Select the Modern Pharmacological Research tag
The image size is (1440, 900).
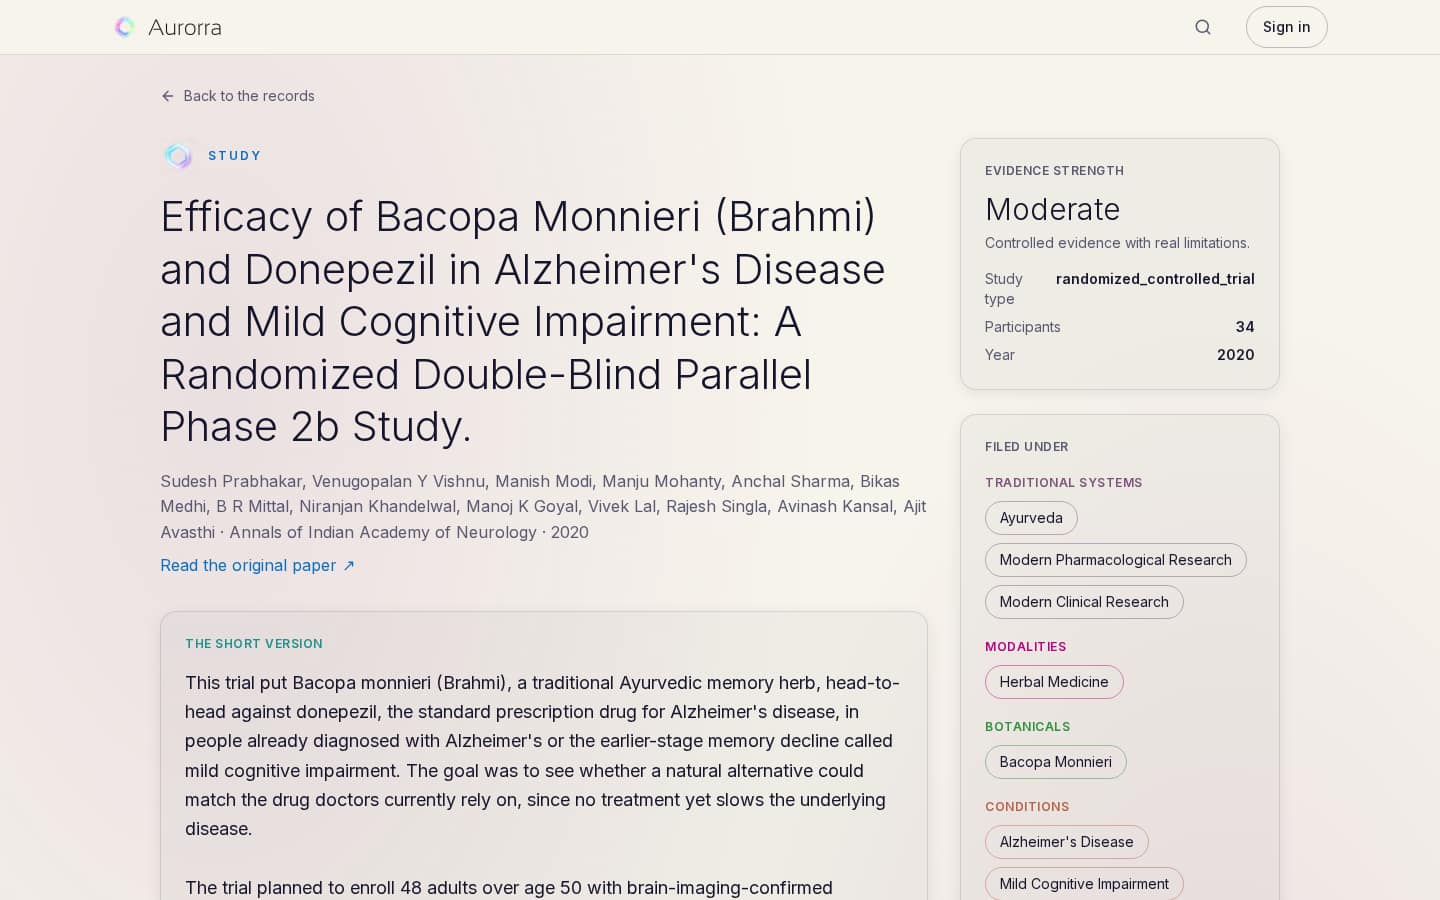coord(1115,560)
